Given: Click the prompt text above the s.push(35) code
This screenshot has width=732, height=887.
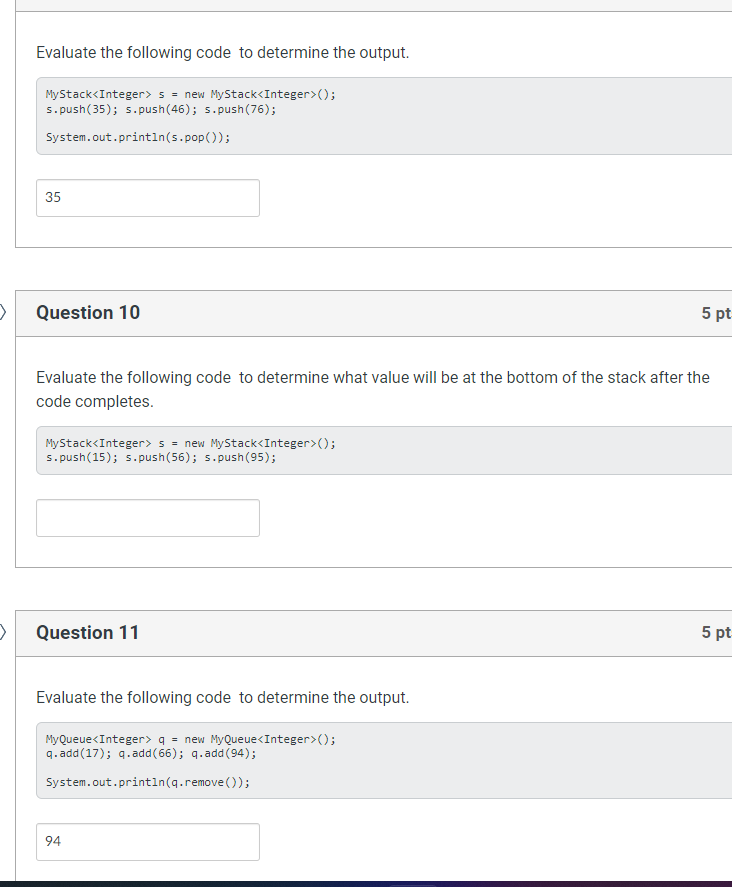Looking at the screenshot, I should coord(222,53).
